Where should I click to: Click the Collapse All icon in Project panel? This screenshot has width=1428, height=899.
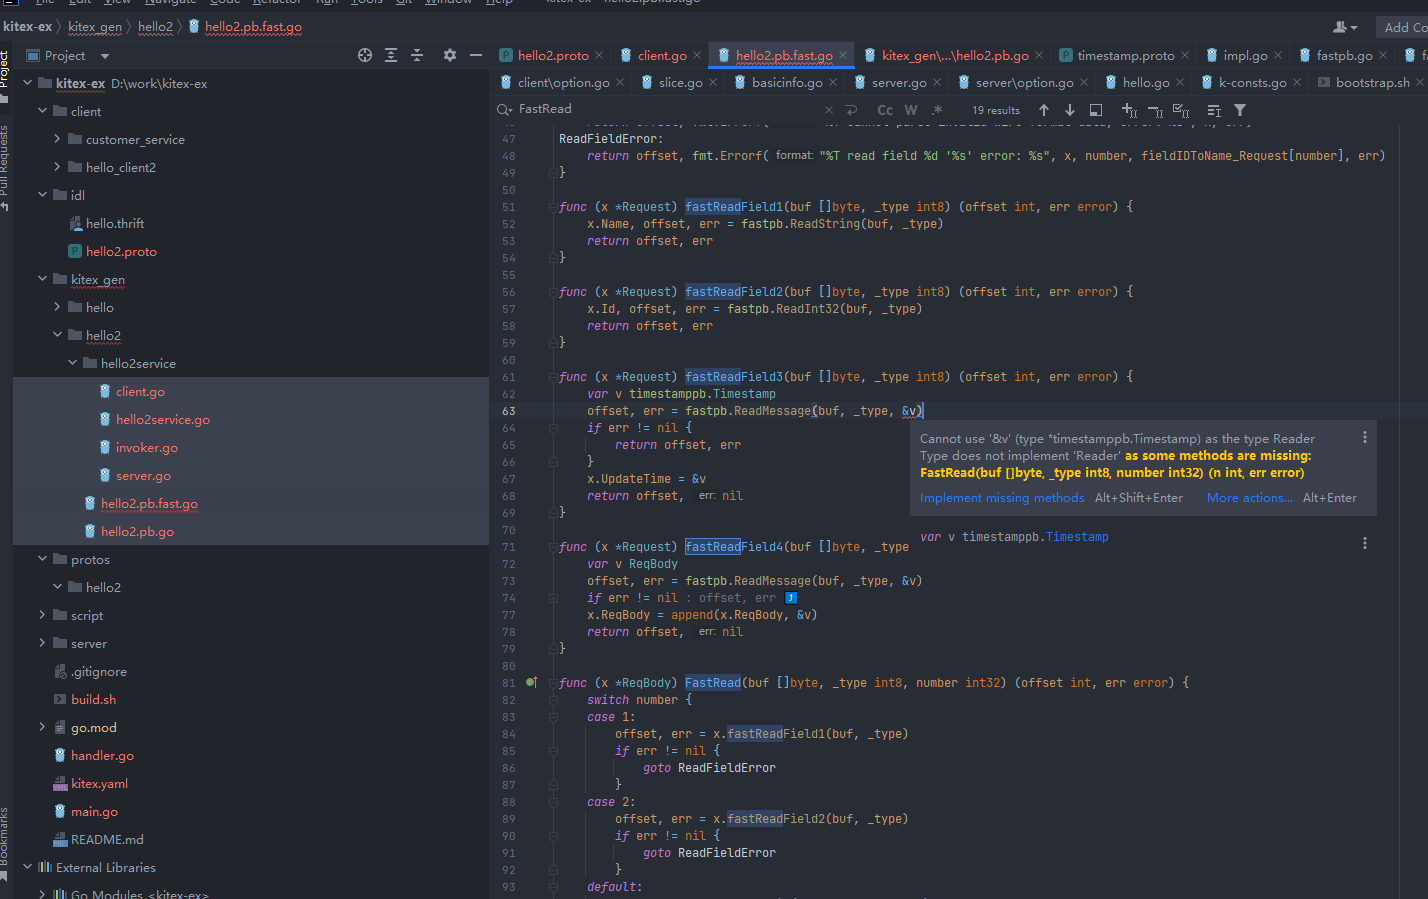click(x=417, y=56)
